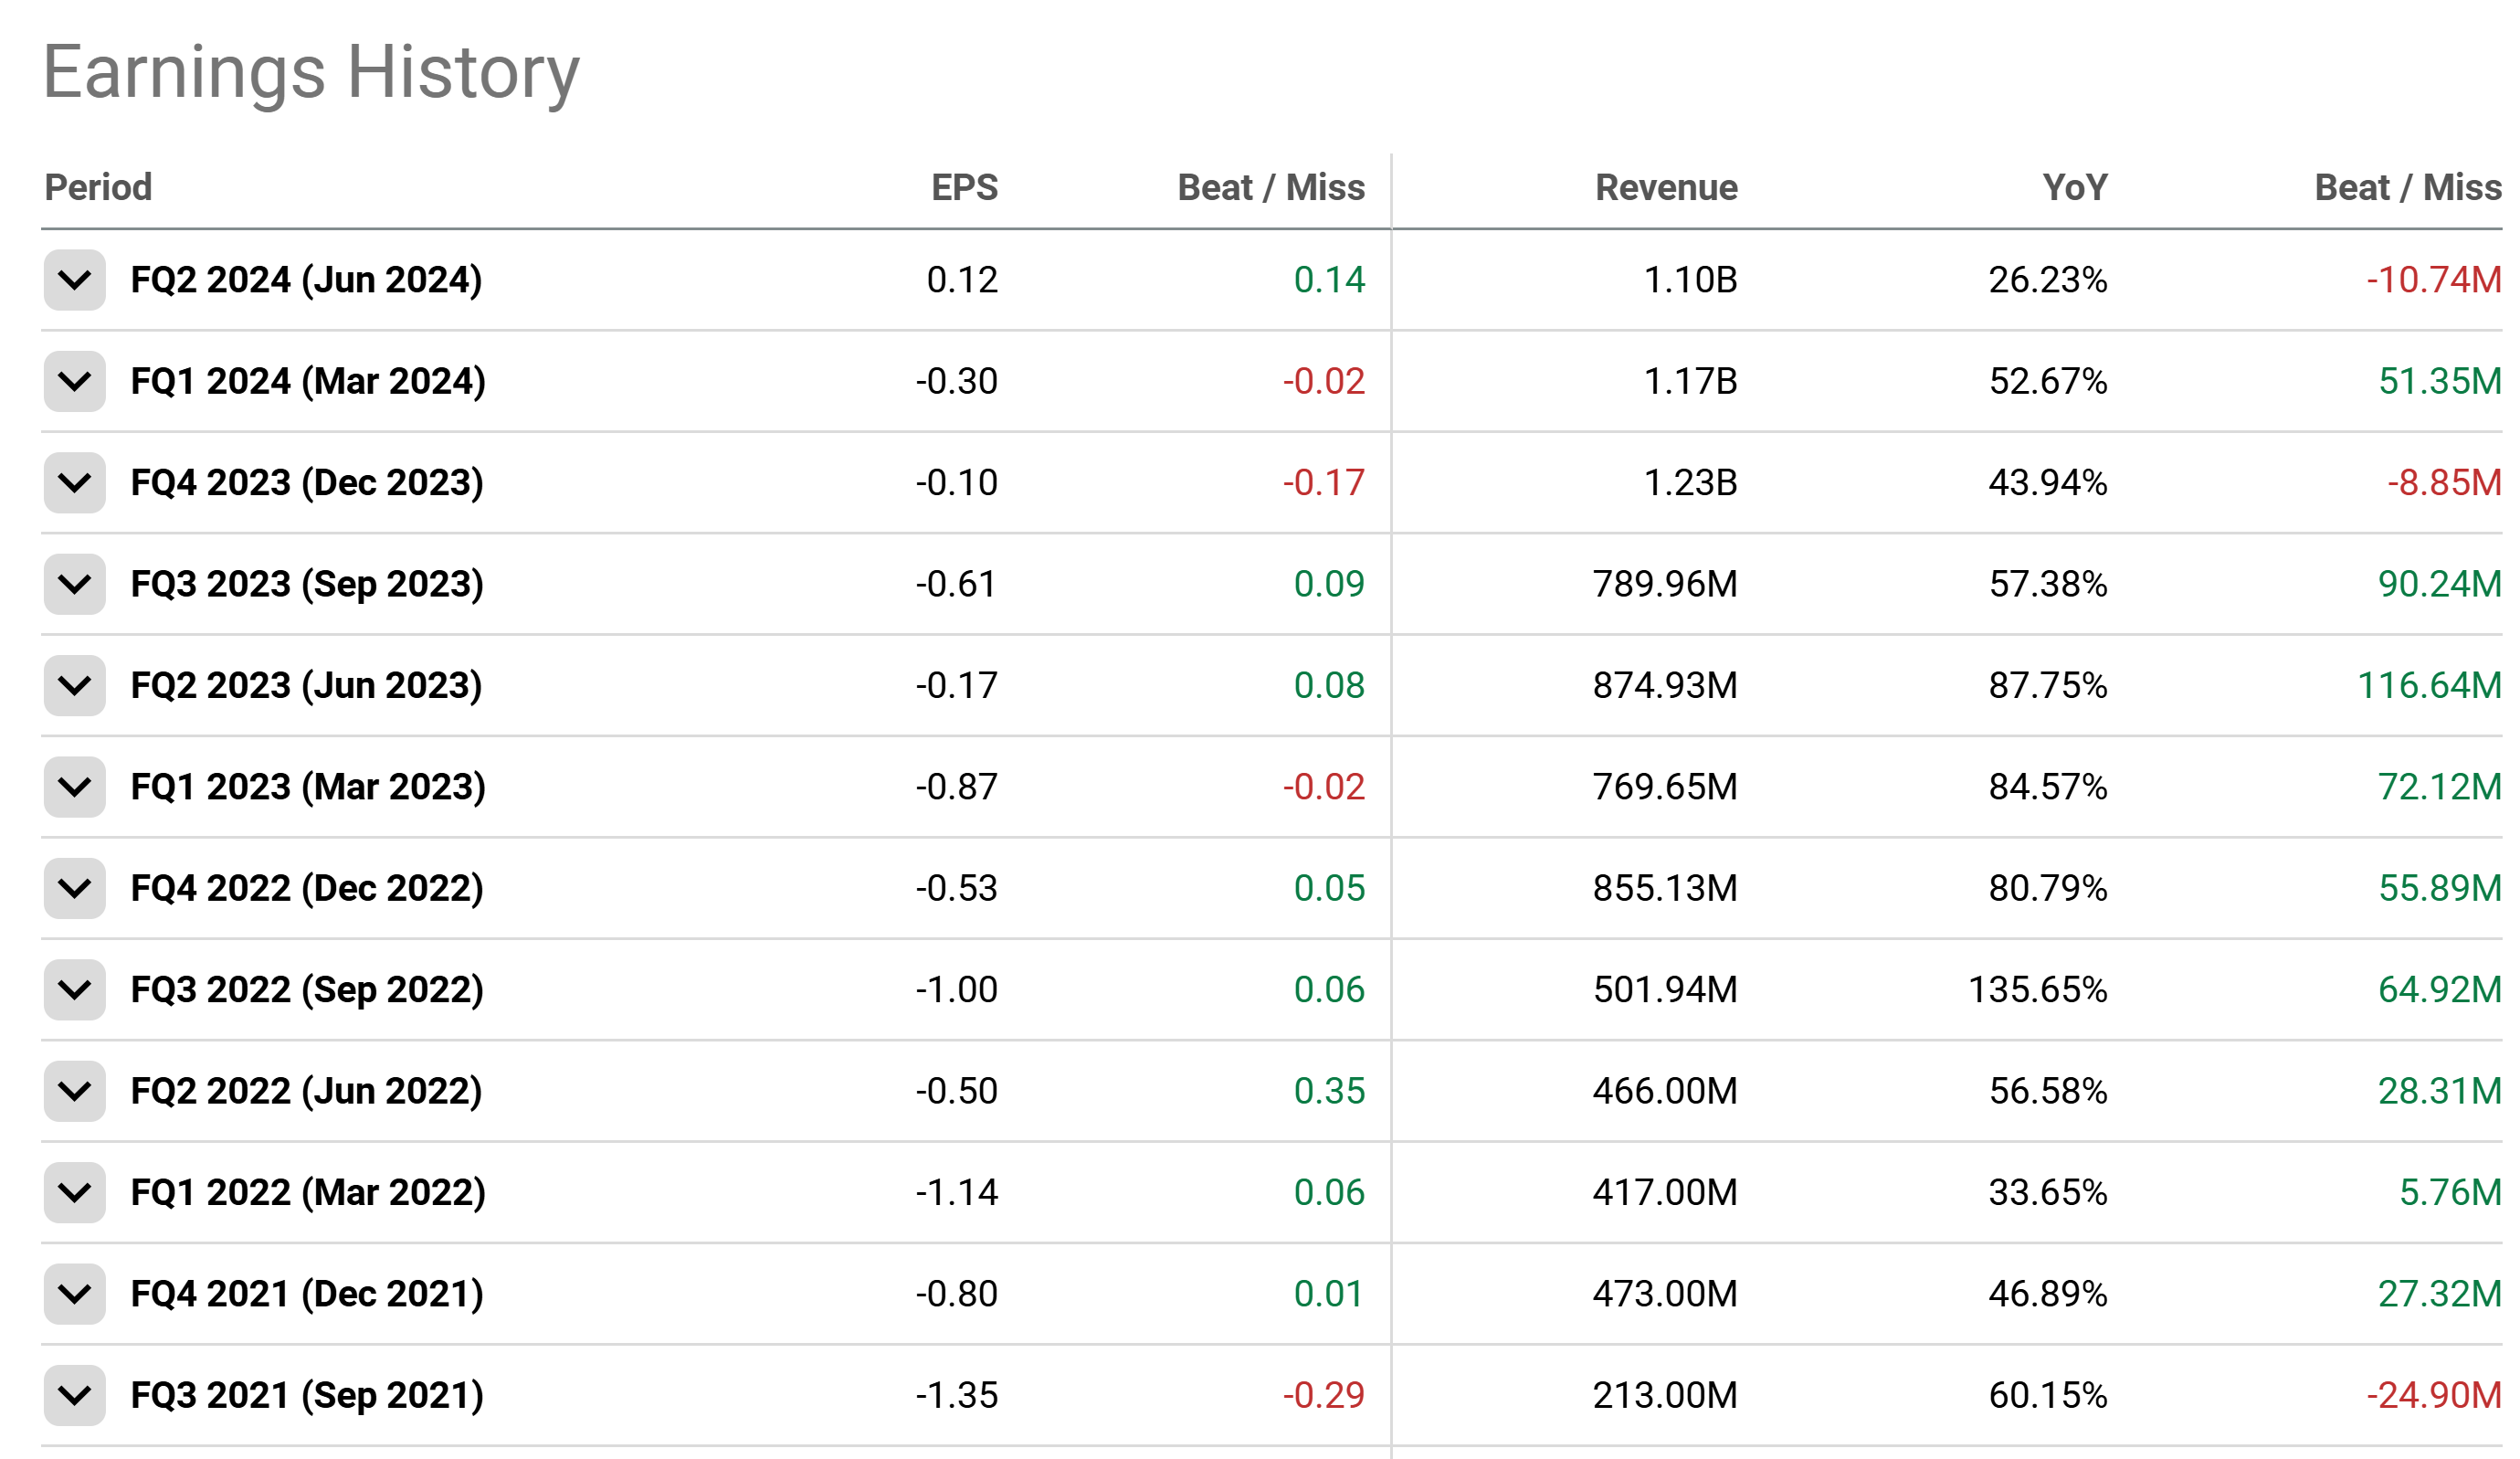Click chevron beside FQ3 2021 (Sep 2021)
Screen dimensions: 2520x1459
pos(75,1395)
